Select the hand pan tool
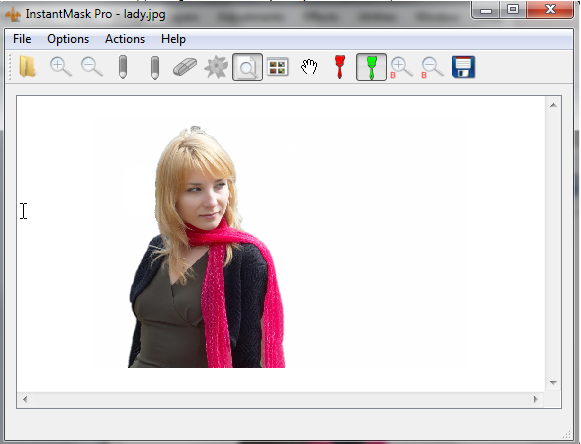The height and width of the screenshot is (444, 581). pyautogui.click(x=309, y=67)
